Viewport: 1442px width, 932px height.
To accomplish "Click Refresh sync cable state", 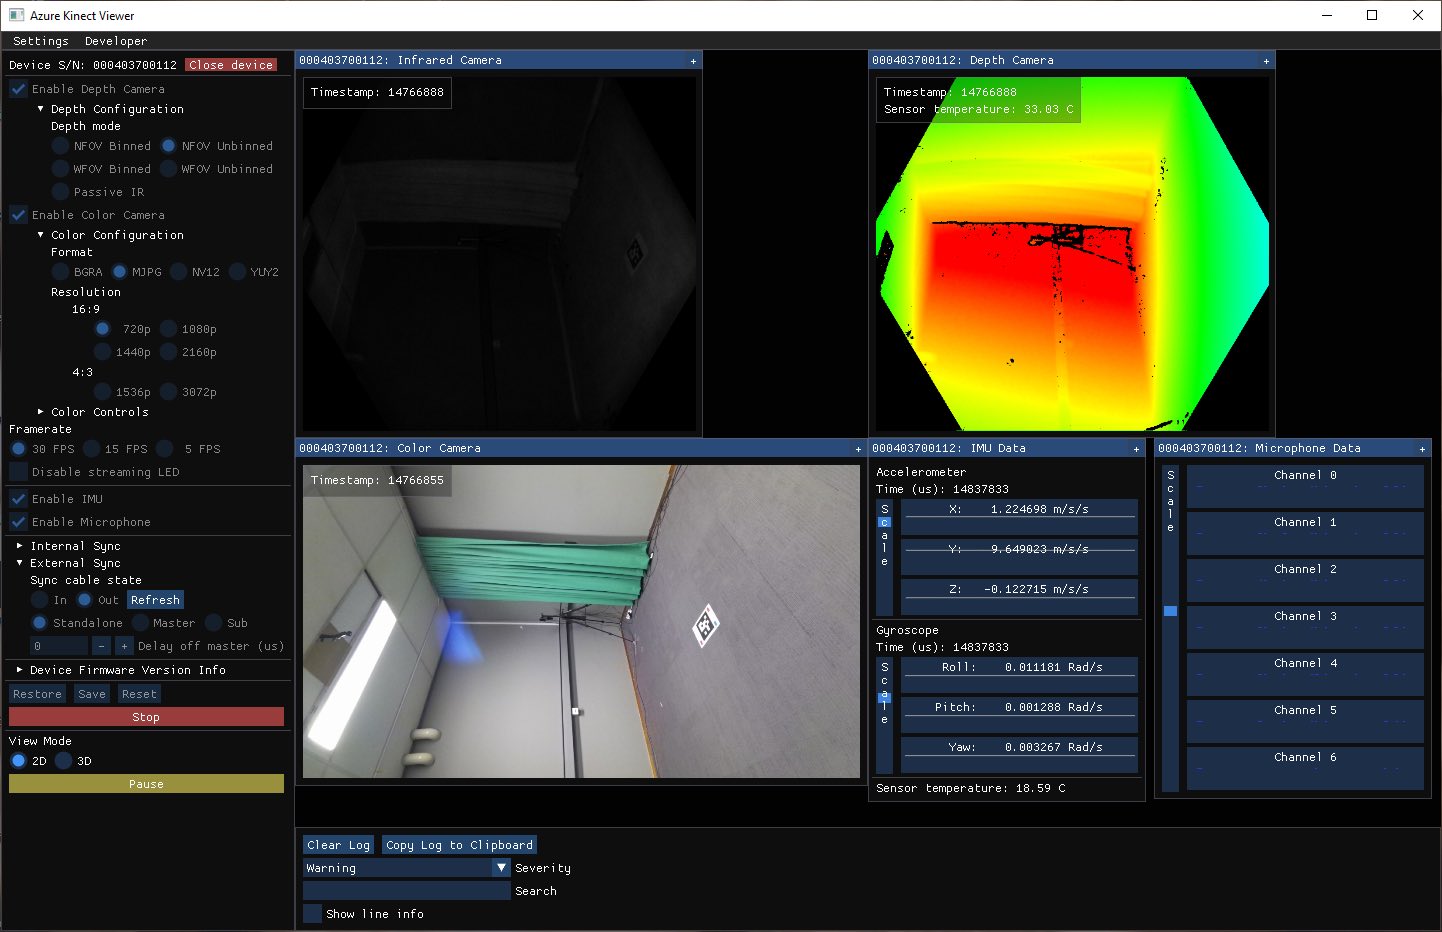I will [x=155, y=600].
